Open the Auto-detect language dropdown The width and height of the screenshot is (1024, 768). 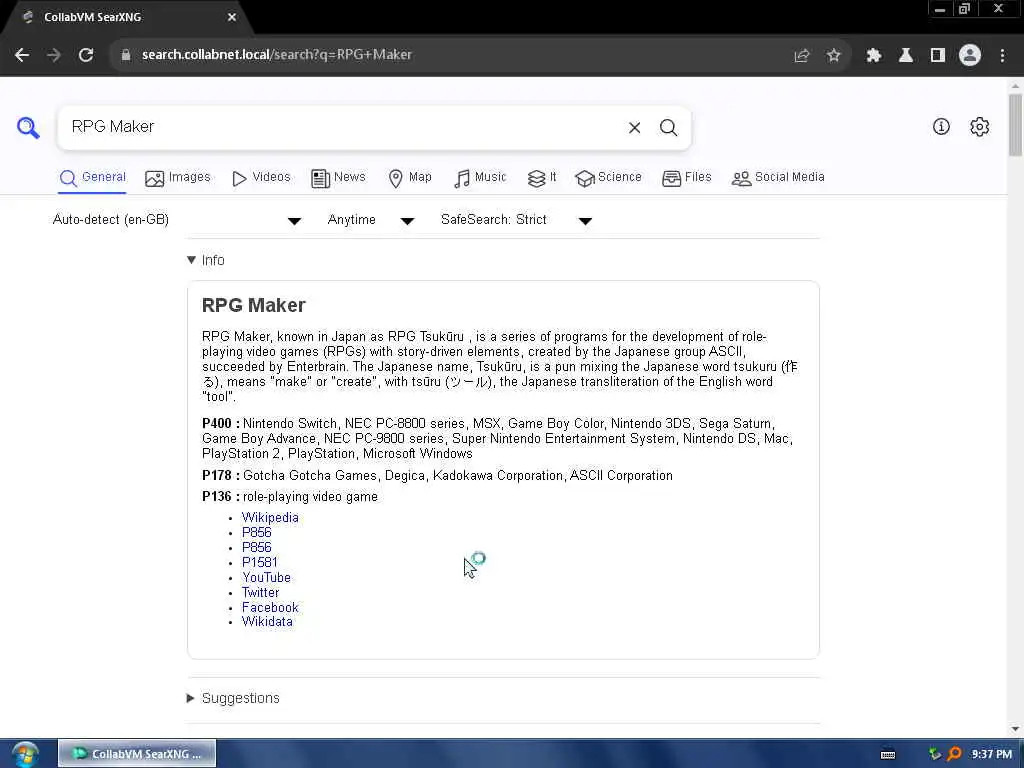click(x=176, y=220)
